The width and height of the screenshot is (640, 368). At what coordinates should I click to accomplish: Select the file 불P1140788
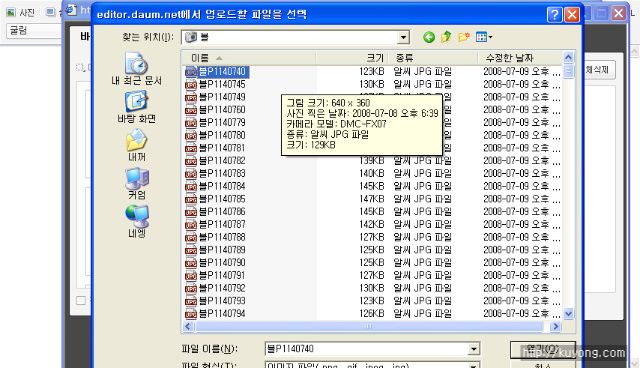click(x=222, y=237)
